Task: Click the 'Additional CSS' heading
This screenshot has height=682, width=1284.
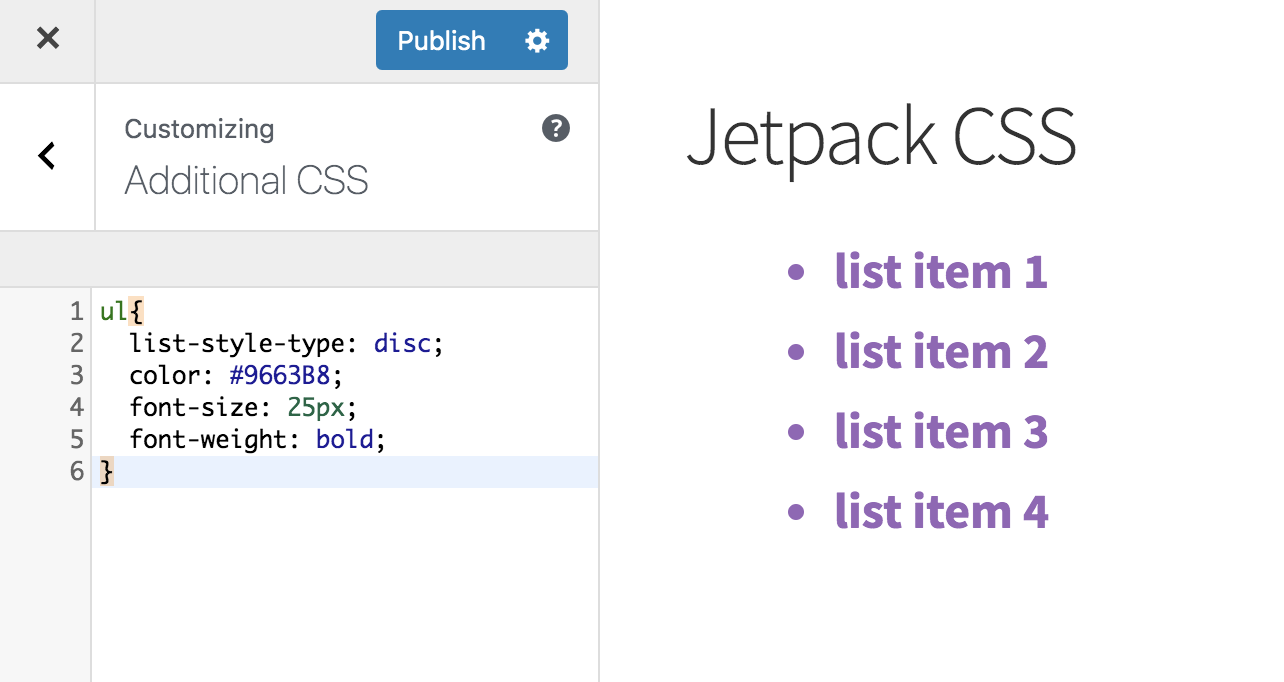Action: [x=246, y=181]
